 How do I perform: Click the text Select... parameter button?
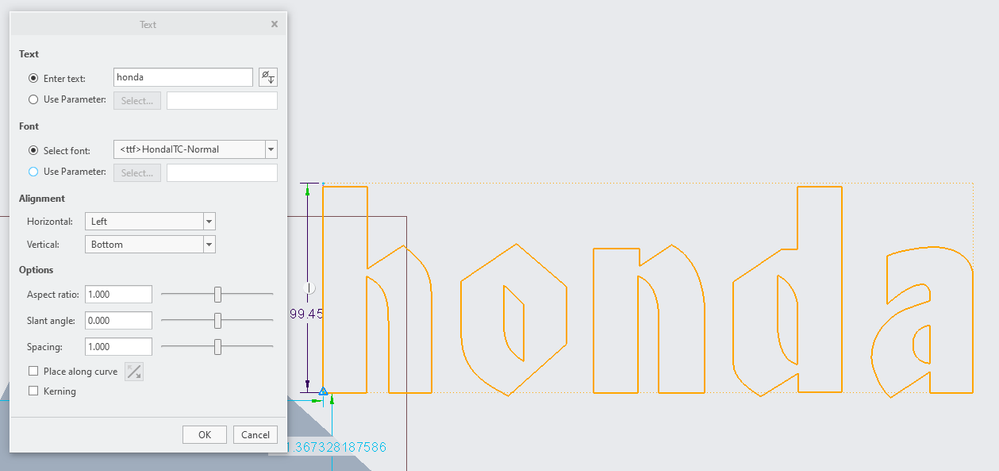tap(137, 101)
